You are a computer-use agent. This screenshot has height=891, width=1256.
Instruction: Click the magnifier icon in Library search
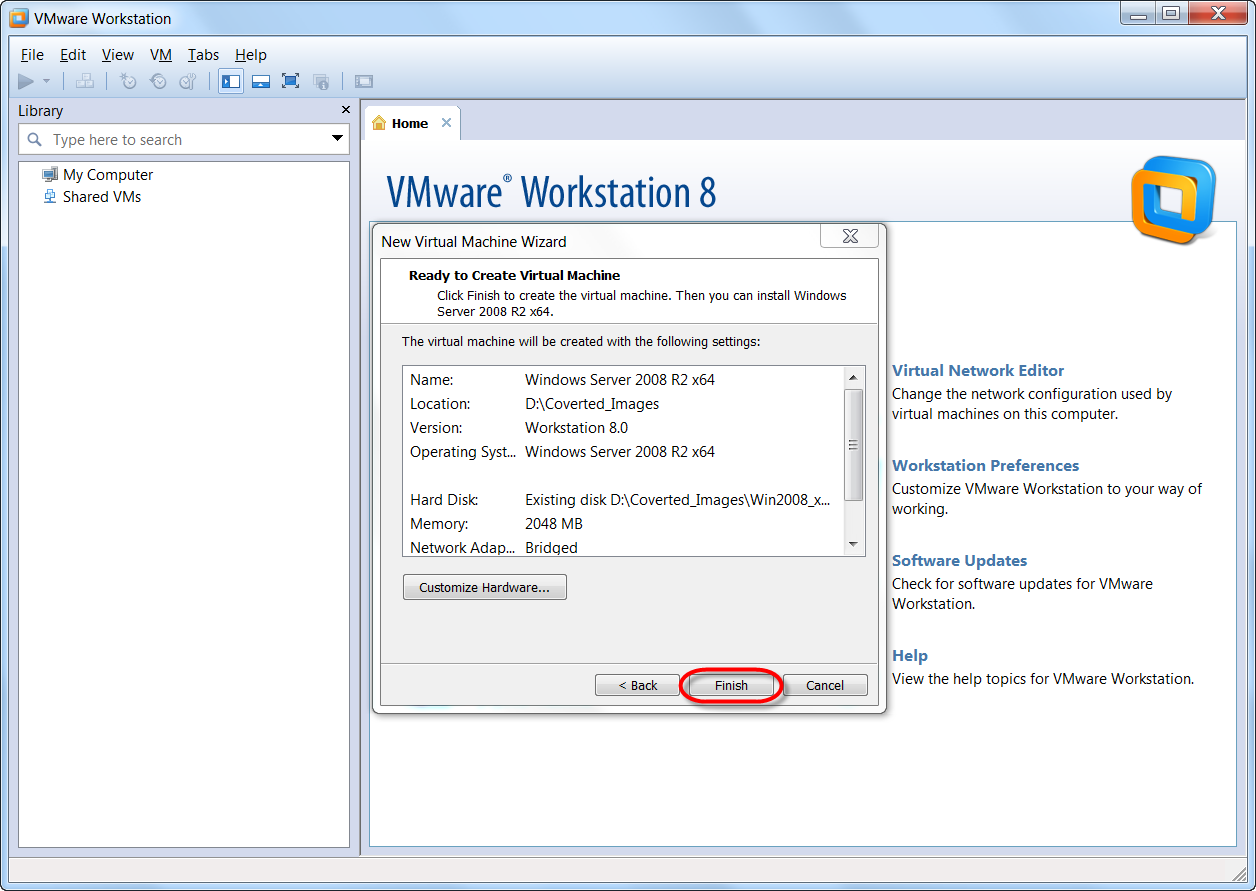tap(35, 140)
